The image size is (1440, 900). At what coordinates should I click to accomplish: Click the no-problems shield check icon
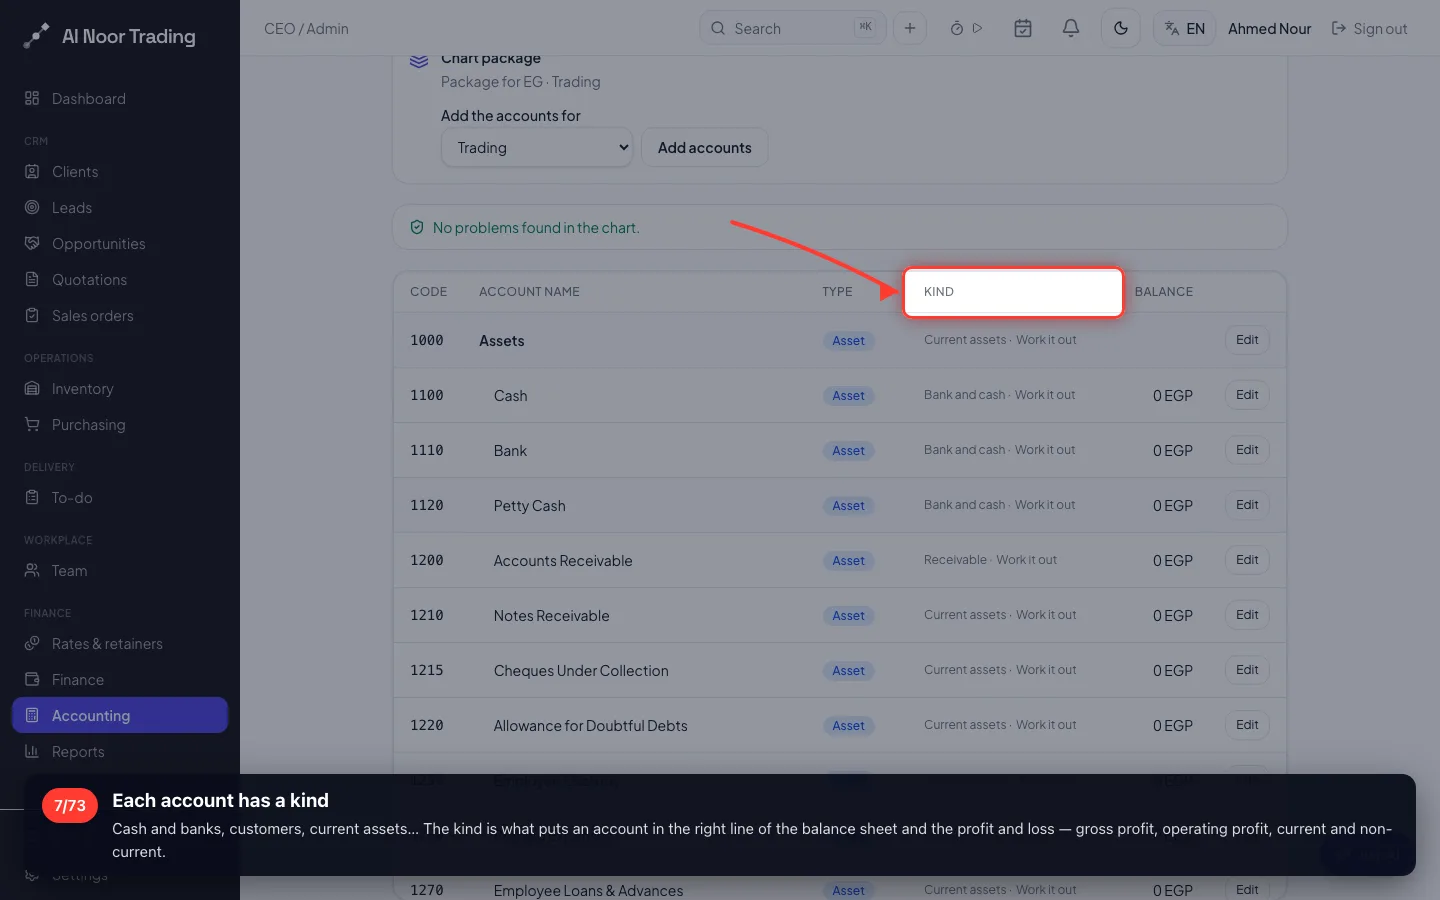point(417,227)
